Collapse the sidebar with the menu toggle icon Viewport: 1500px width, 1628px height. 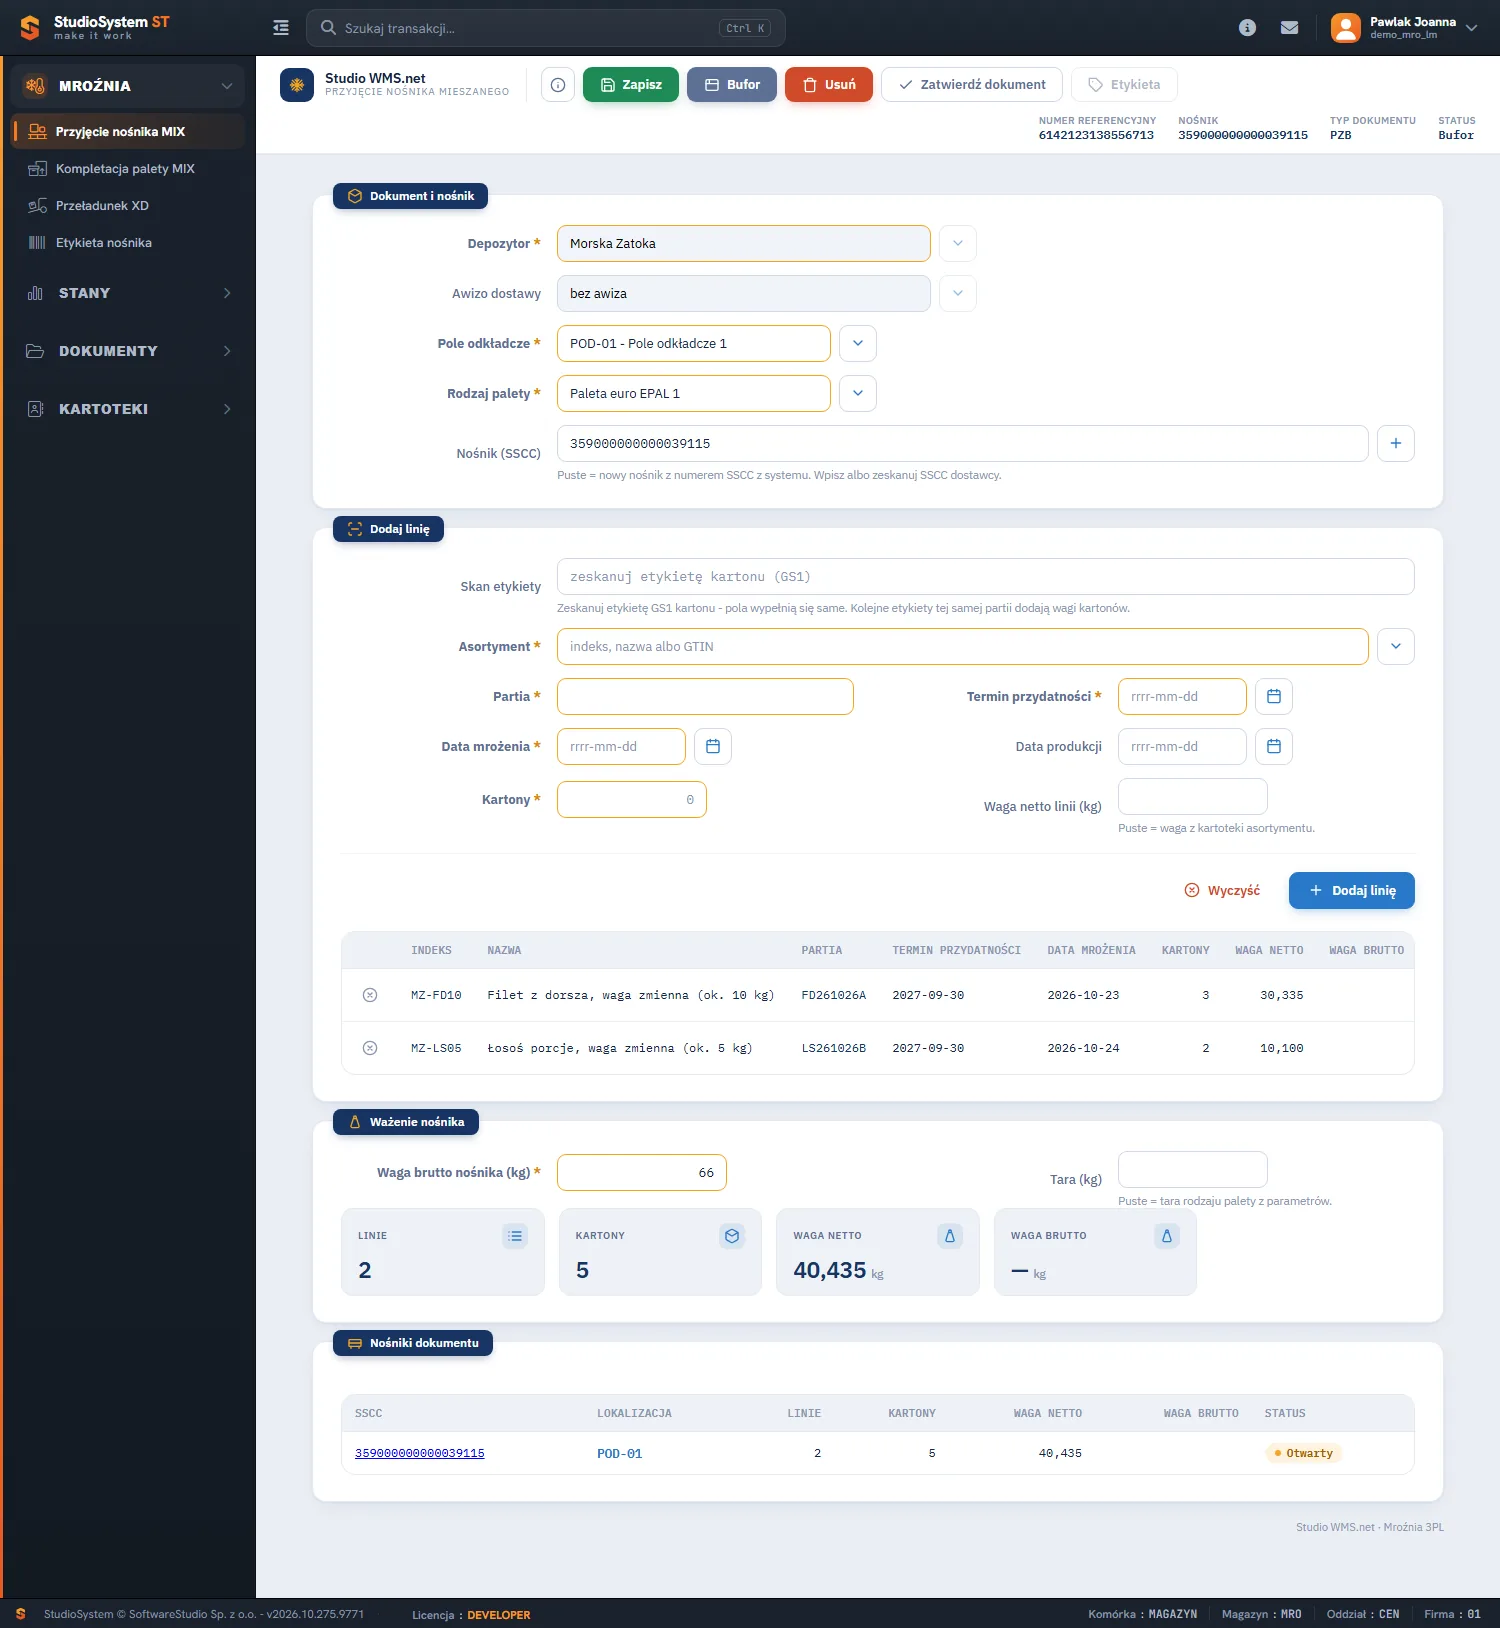tap(281, 28)
